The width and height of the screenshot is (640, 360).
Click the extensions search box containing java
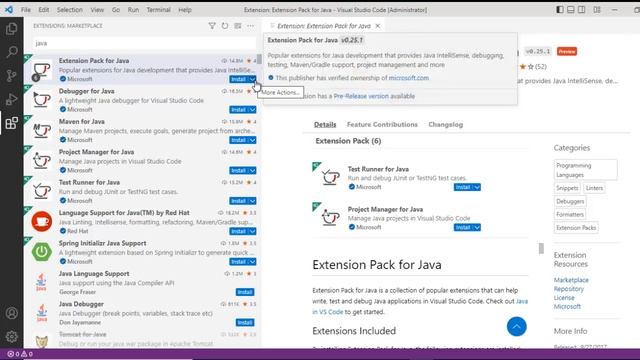(144, 43)
